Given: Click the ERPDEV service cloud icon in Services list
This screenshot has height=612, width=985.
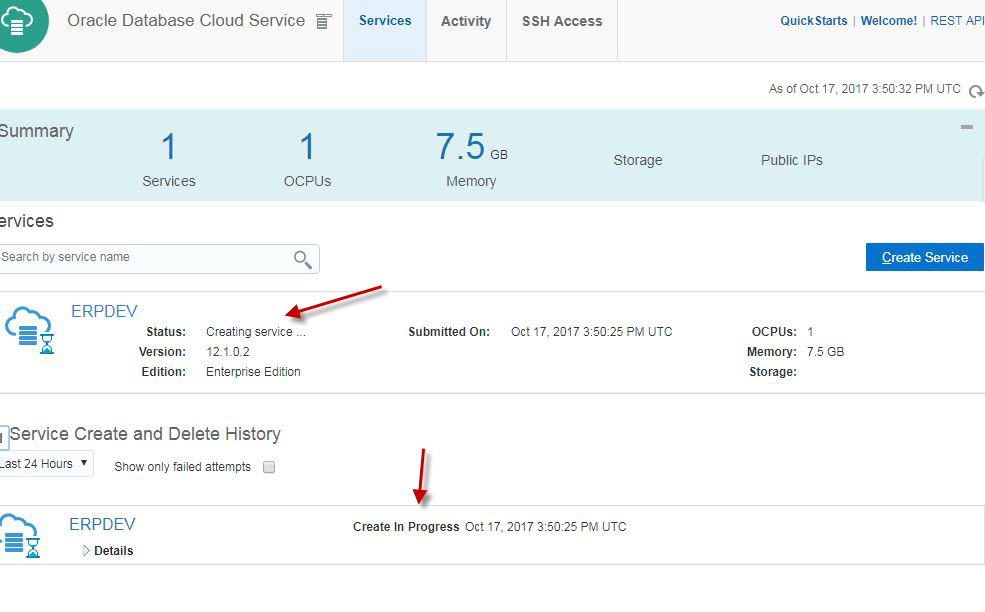Looking at the screenshot, I should tap(29, 331).
